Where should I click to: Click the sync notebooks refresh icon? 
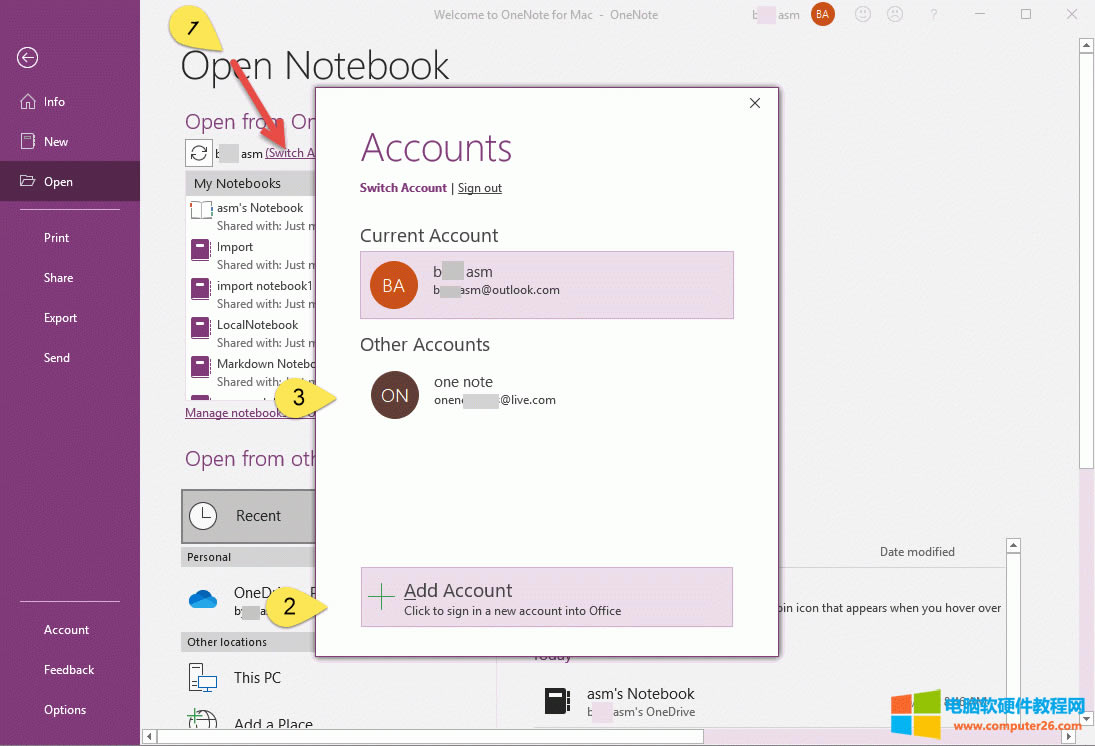[x=199, y=153]
